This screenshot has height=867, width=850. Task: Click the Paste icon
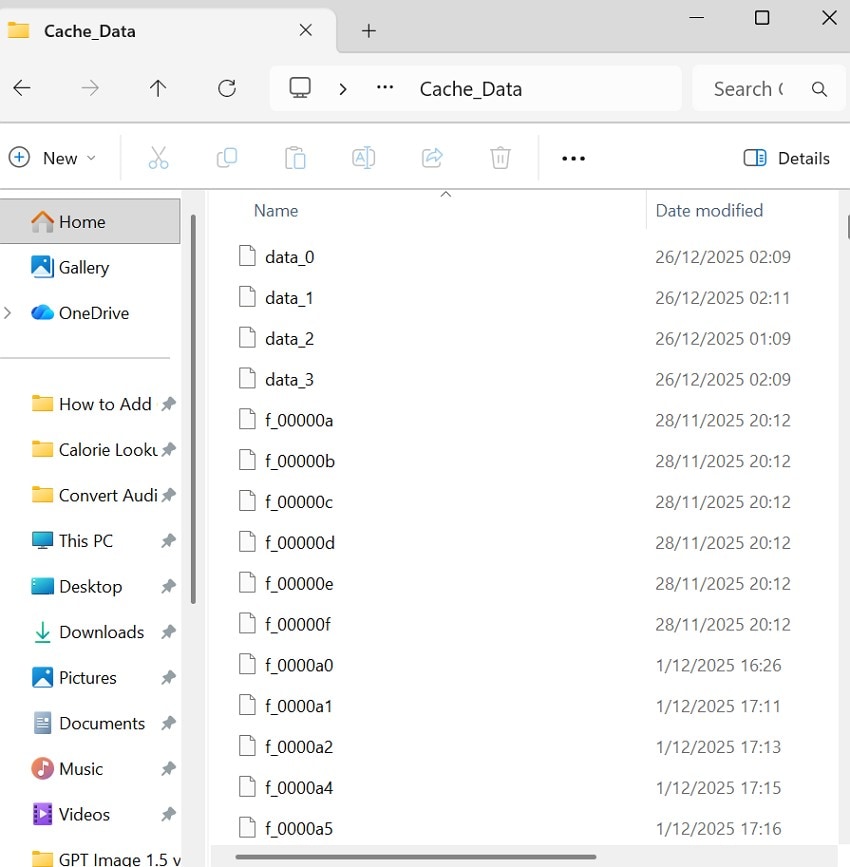(x=294, y=157)
